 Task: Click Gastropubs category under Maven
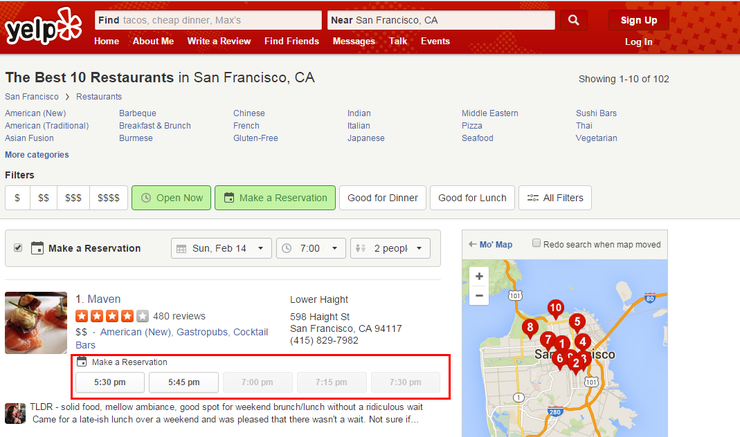(x=202, y=332)
